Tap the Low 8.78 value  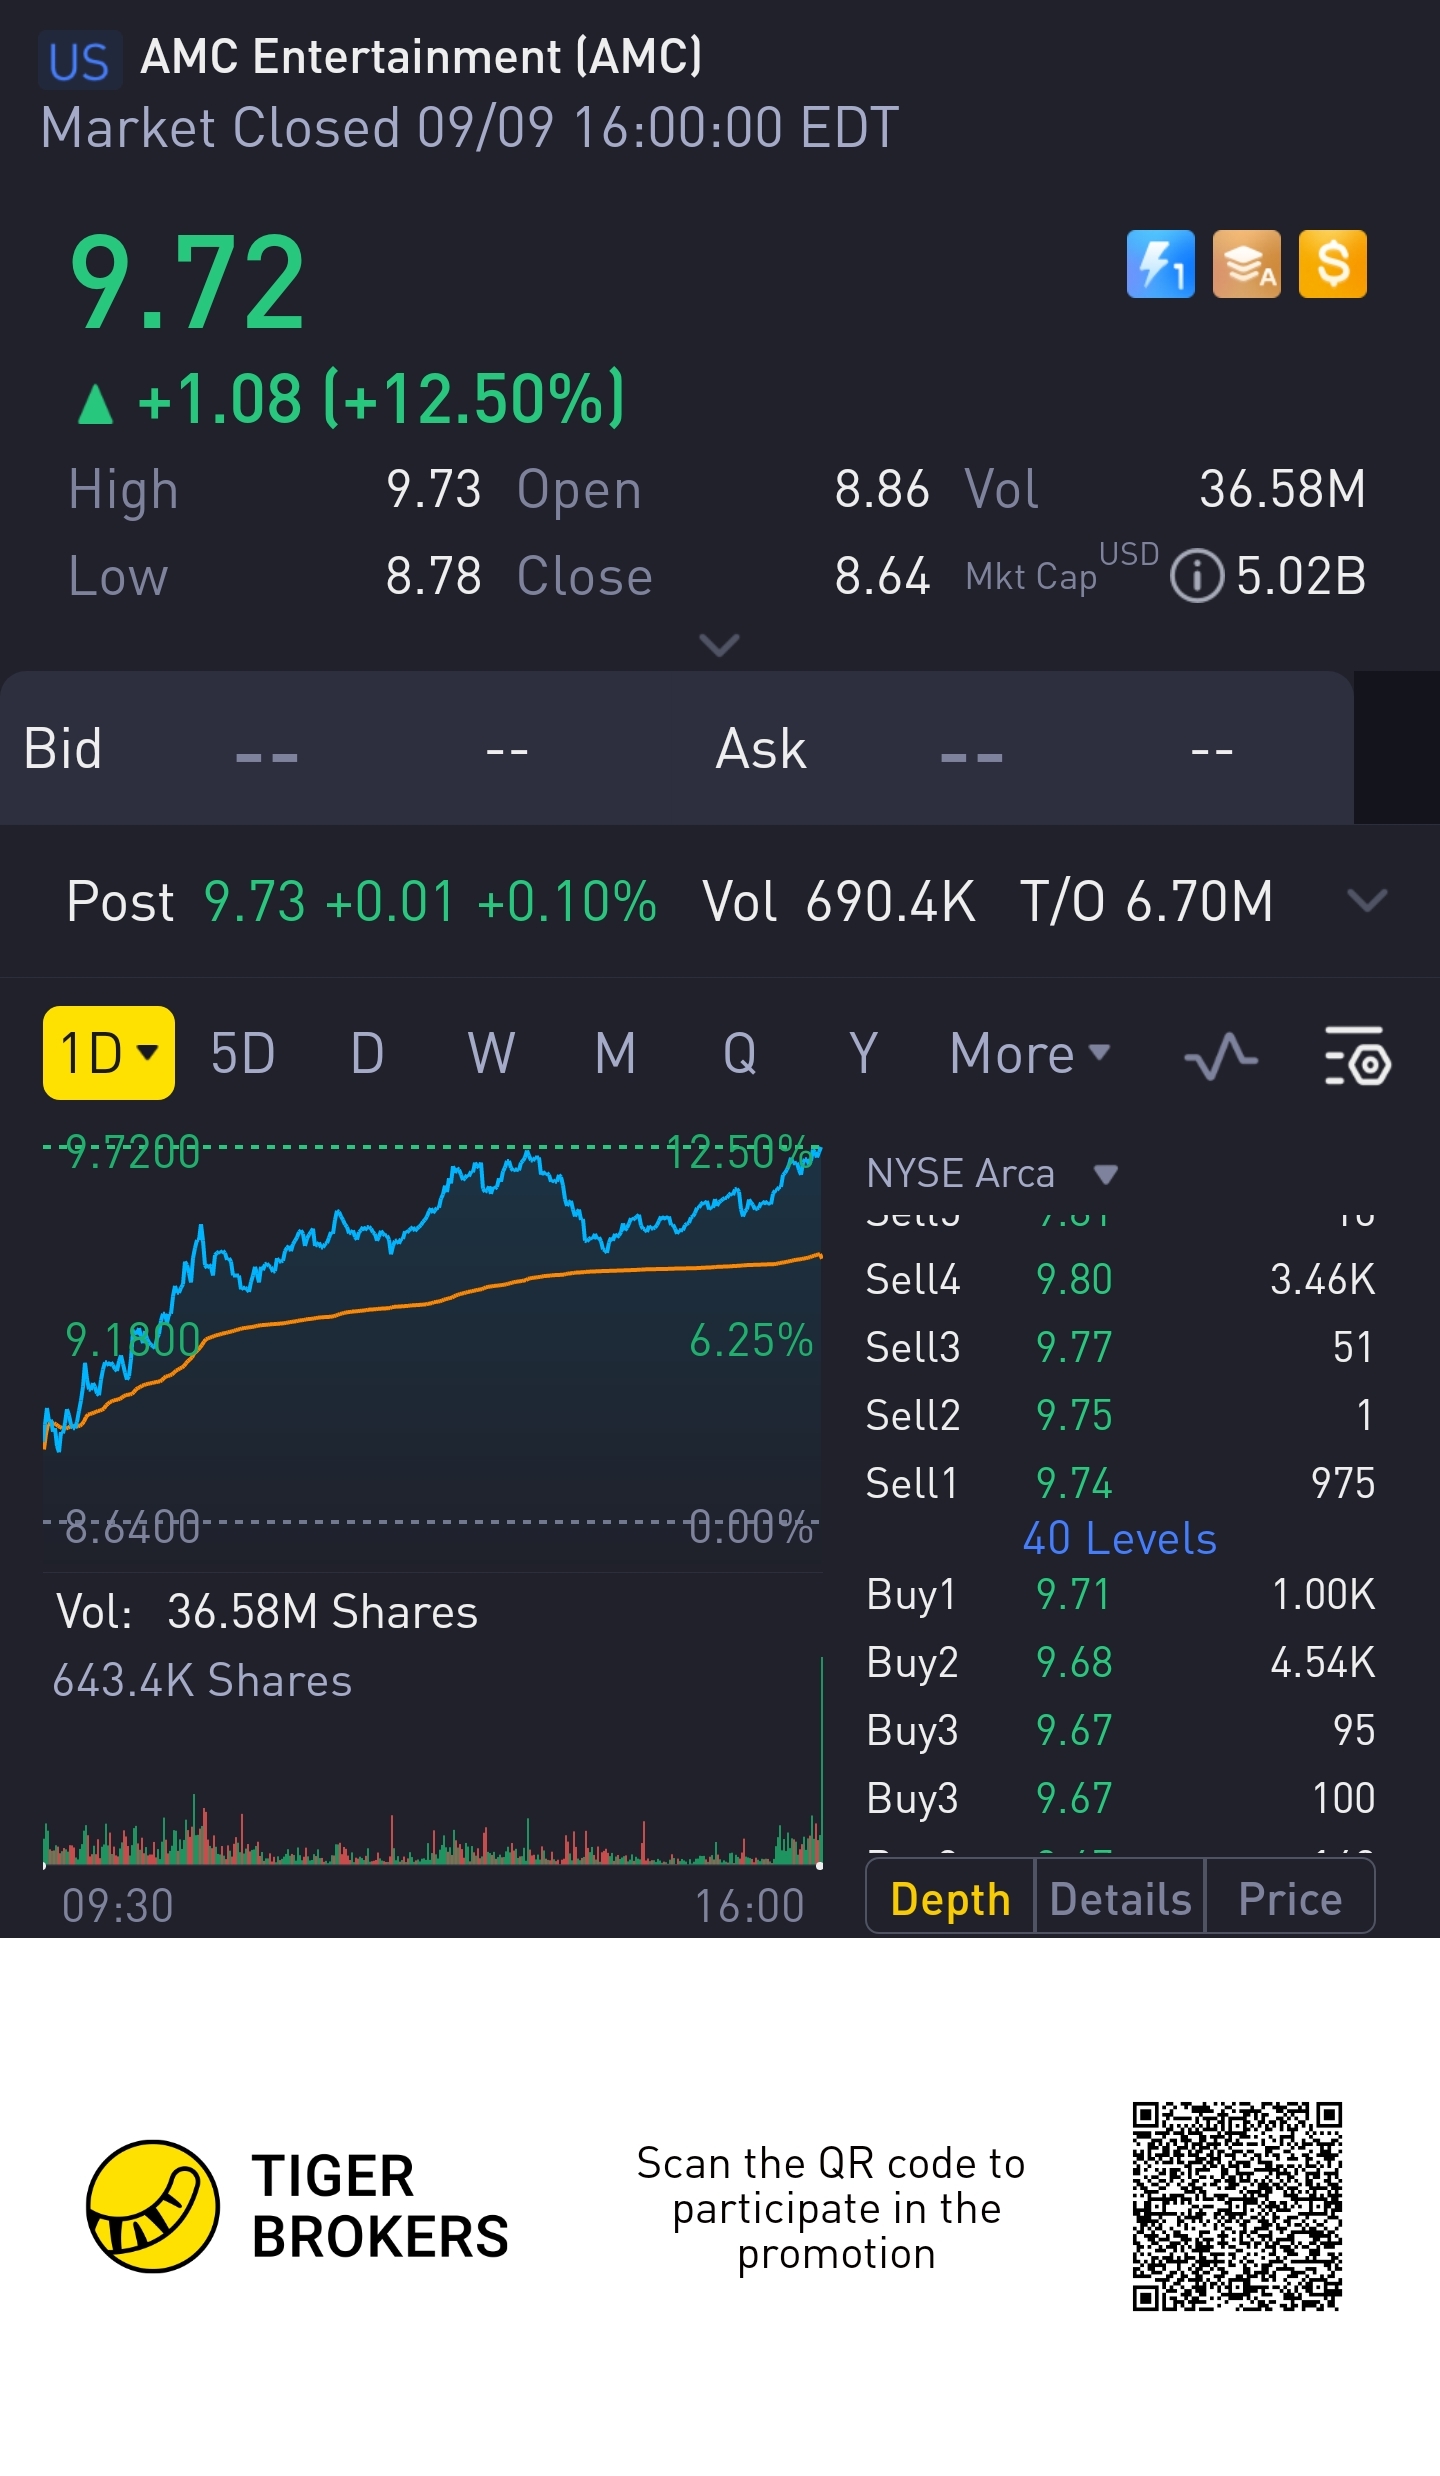[x=434, y=576]
